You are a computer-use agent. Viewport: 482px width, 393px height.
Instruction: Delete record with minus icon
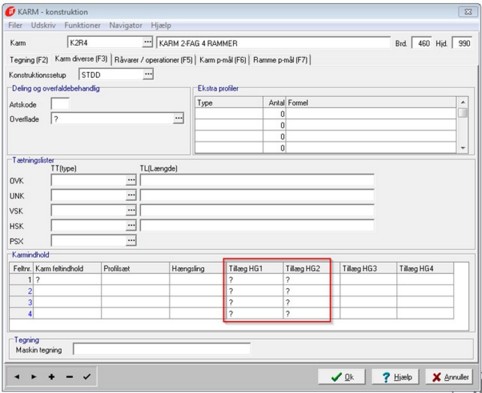coord(69,377)
